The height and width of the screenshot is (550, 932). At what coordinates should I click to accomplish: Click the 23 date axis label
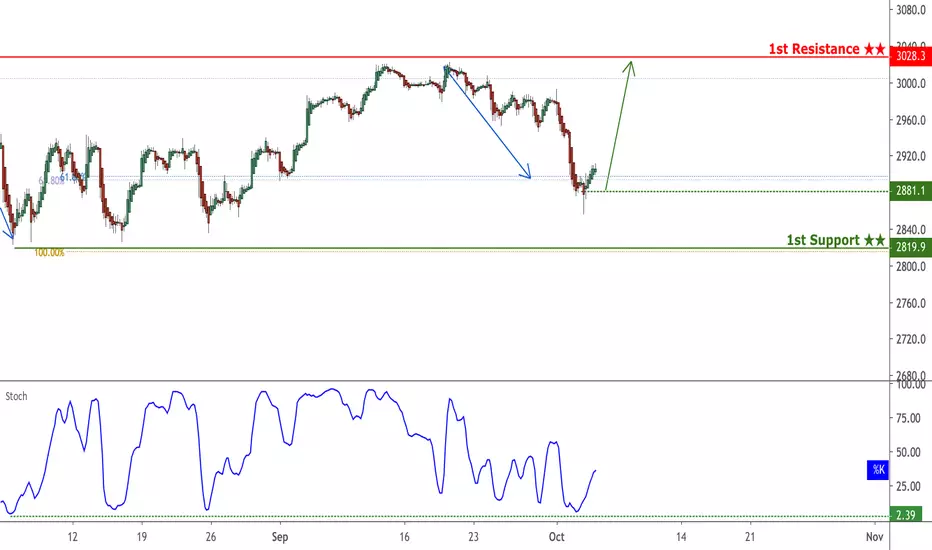473,537
